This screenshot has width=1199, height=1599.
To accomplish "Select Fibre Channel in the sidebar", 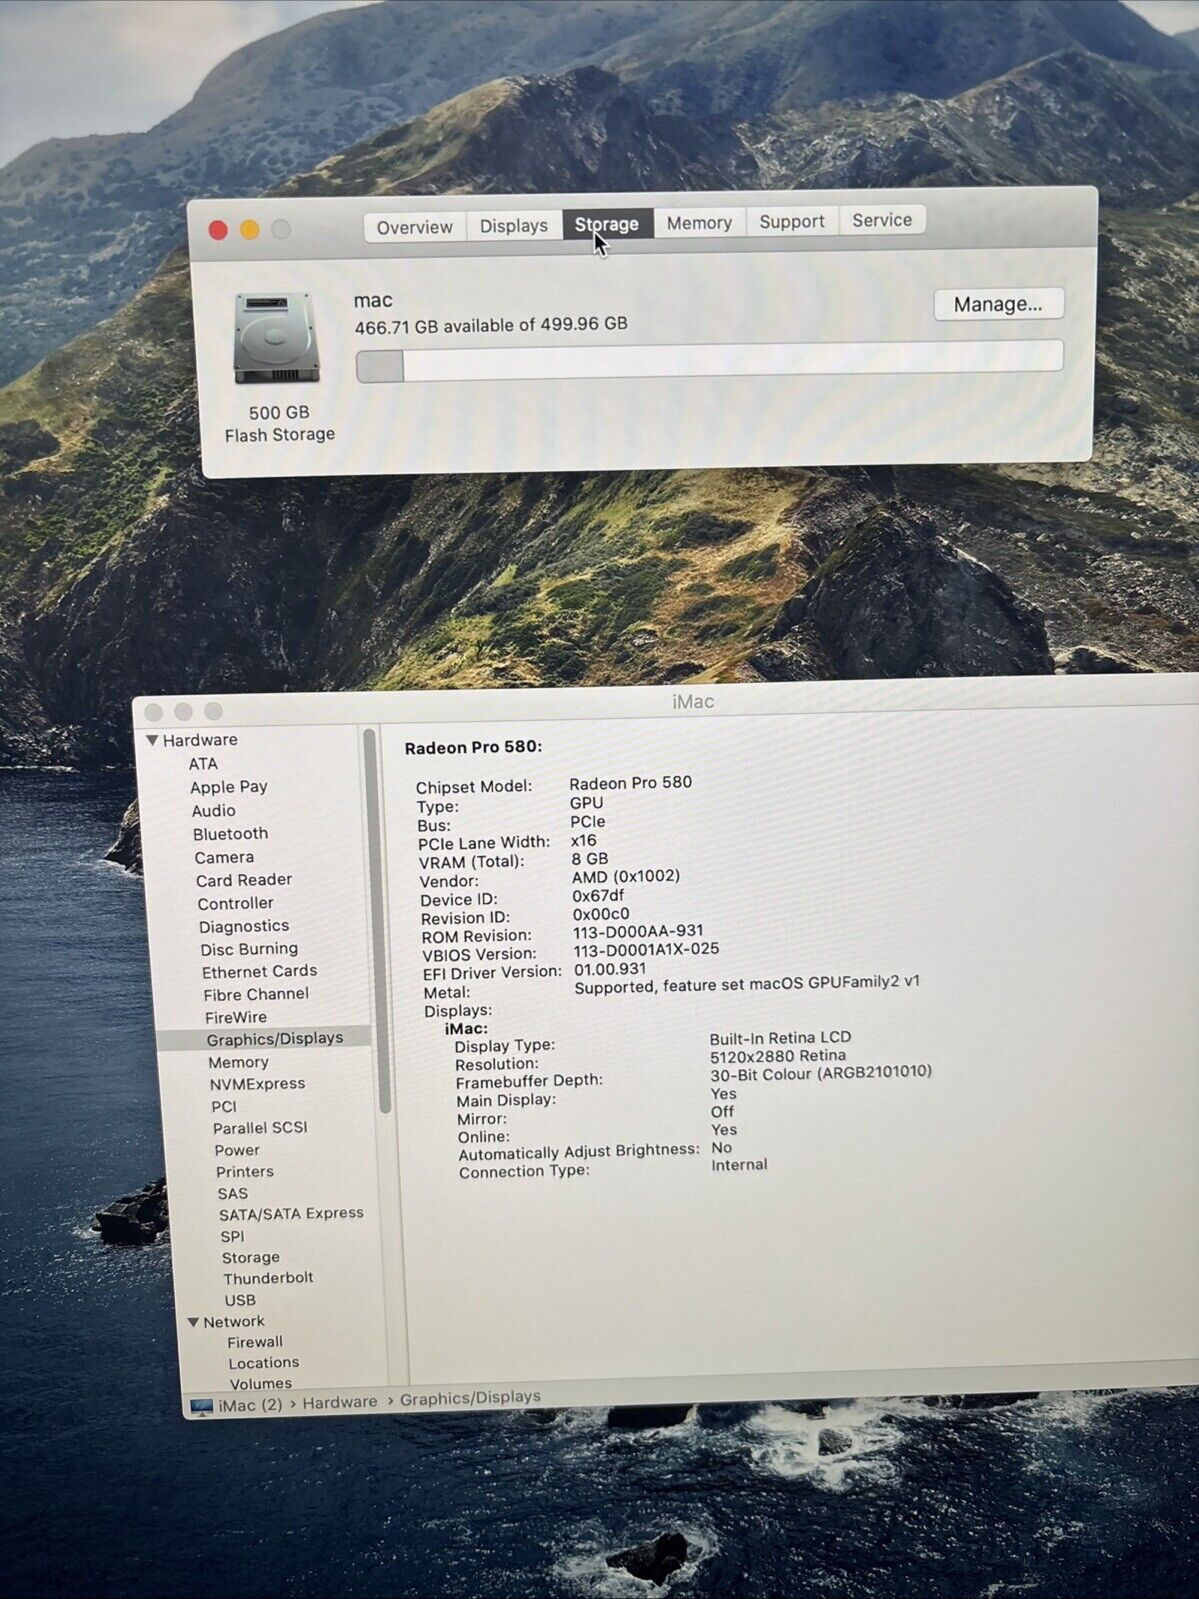I will point(256,994).
